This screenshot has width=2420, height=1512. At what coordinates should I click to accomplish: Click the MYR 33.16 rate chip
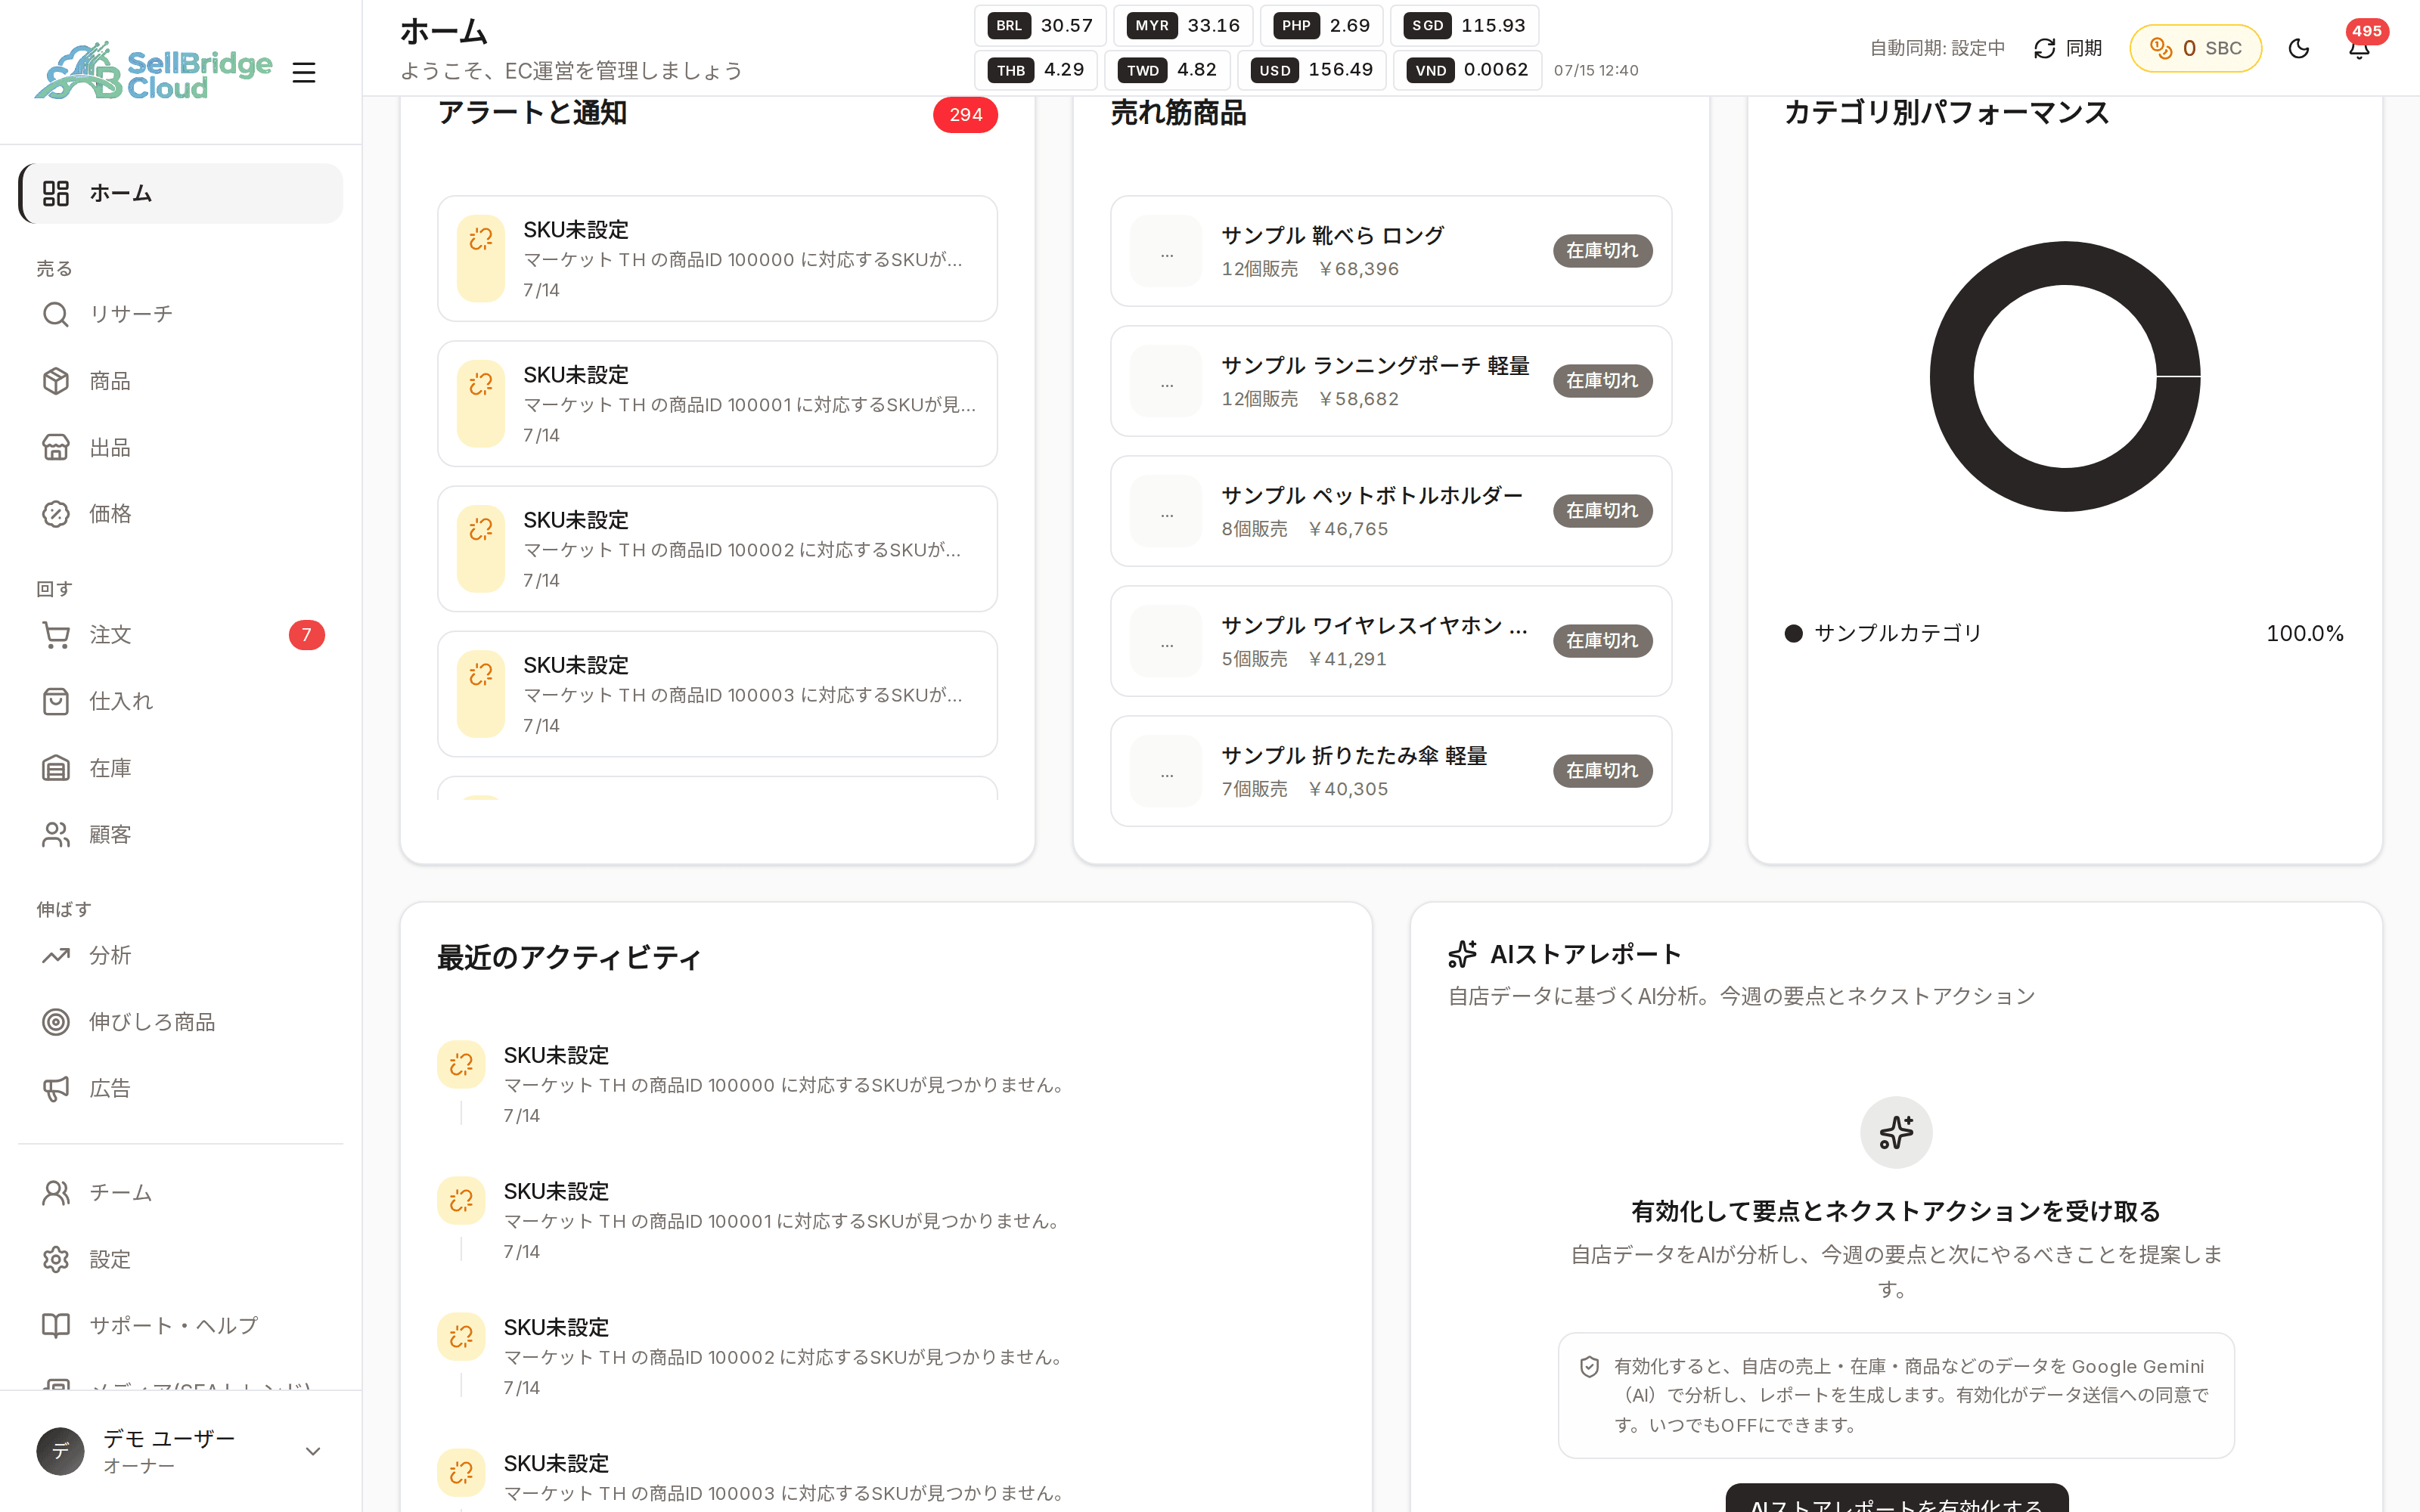[x=1184, y=26]
